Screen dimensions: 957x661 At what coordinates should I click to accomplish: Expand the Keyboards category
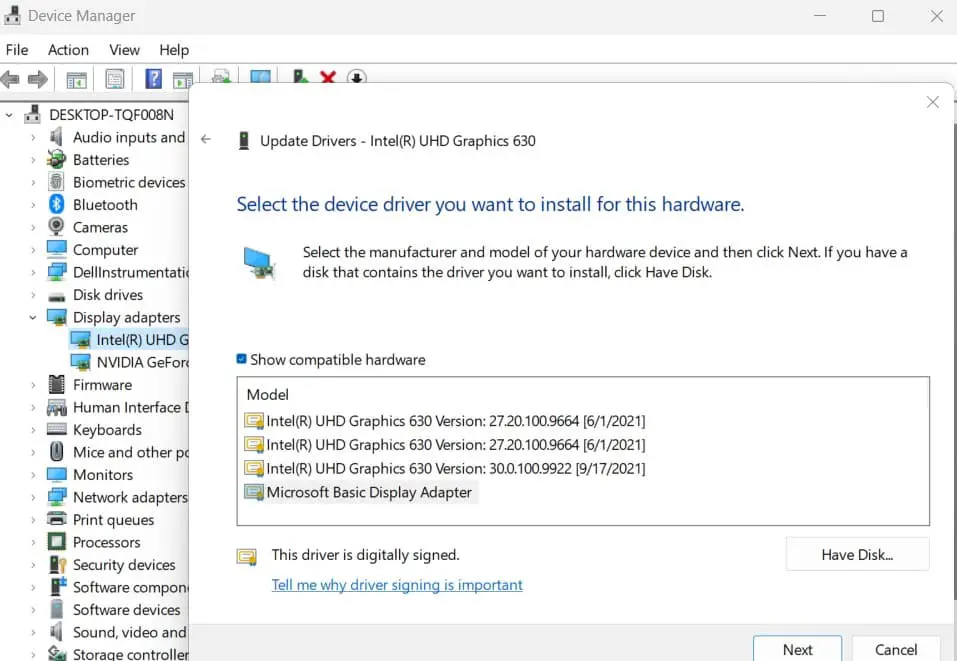point(33,430)
